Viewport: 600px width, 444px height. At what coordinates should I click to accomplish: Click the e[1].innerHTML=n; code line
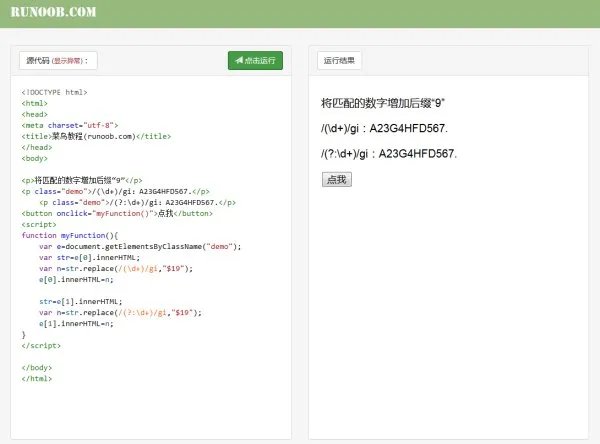click(x=76, y=323)
